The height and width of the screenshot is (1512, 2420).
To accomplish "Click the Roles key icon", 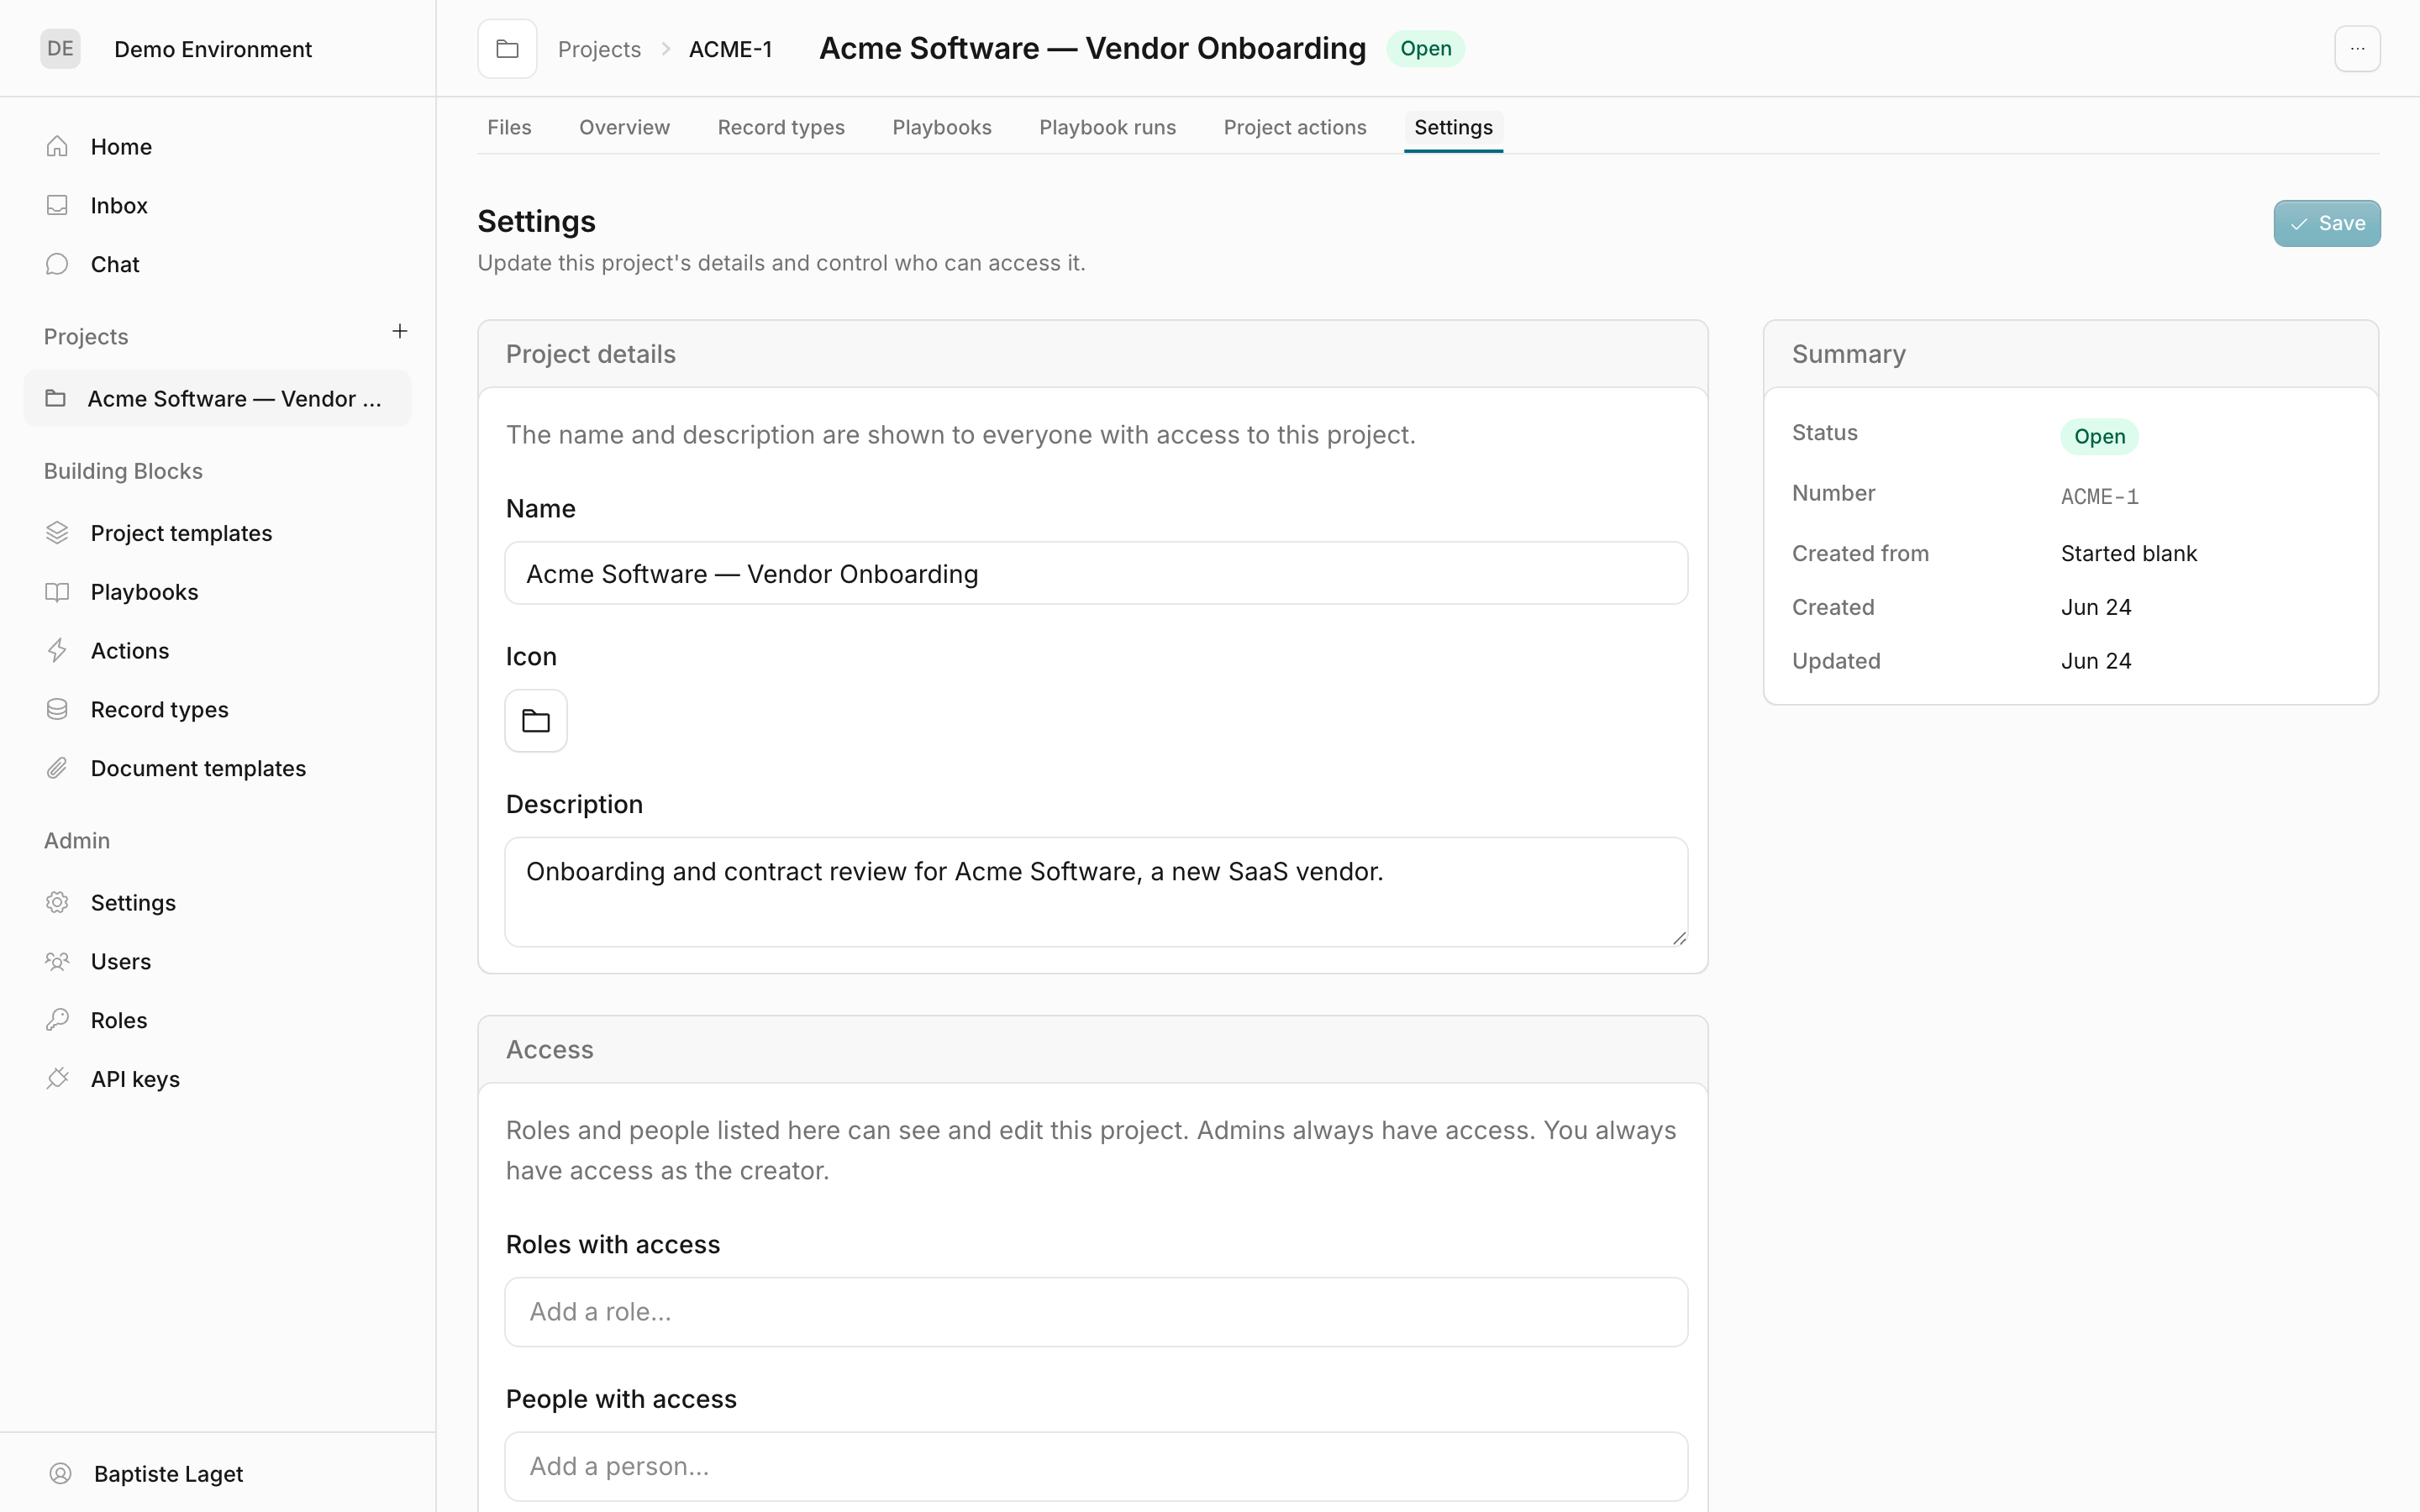I will point(57,1020).
